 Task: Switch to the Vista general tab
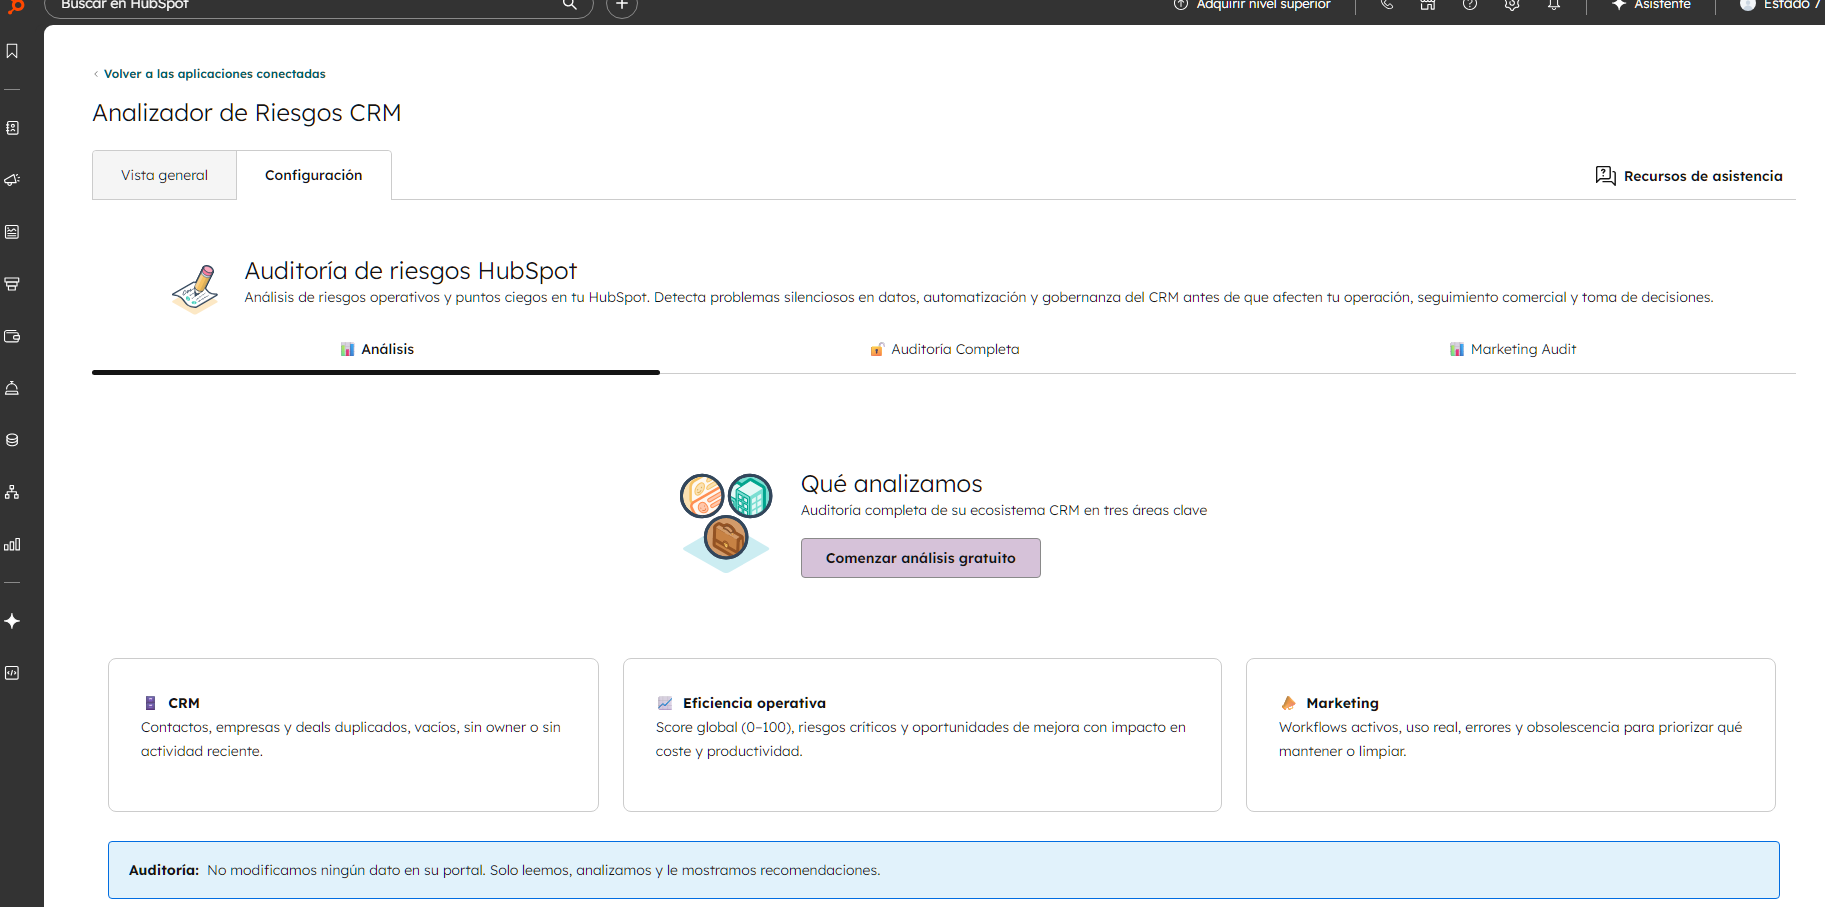[163, 174]
